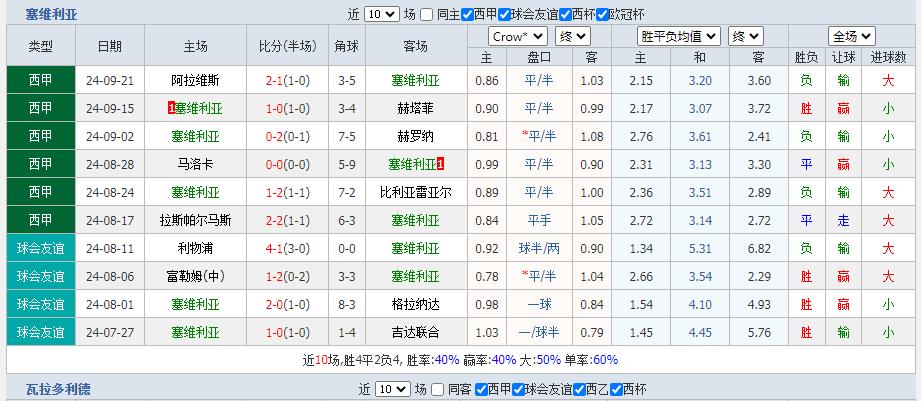This screenshot has width=921, height=401.
Task: Click the 2-1 score for 阿拉维斯 match
Action: 279,80
